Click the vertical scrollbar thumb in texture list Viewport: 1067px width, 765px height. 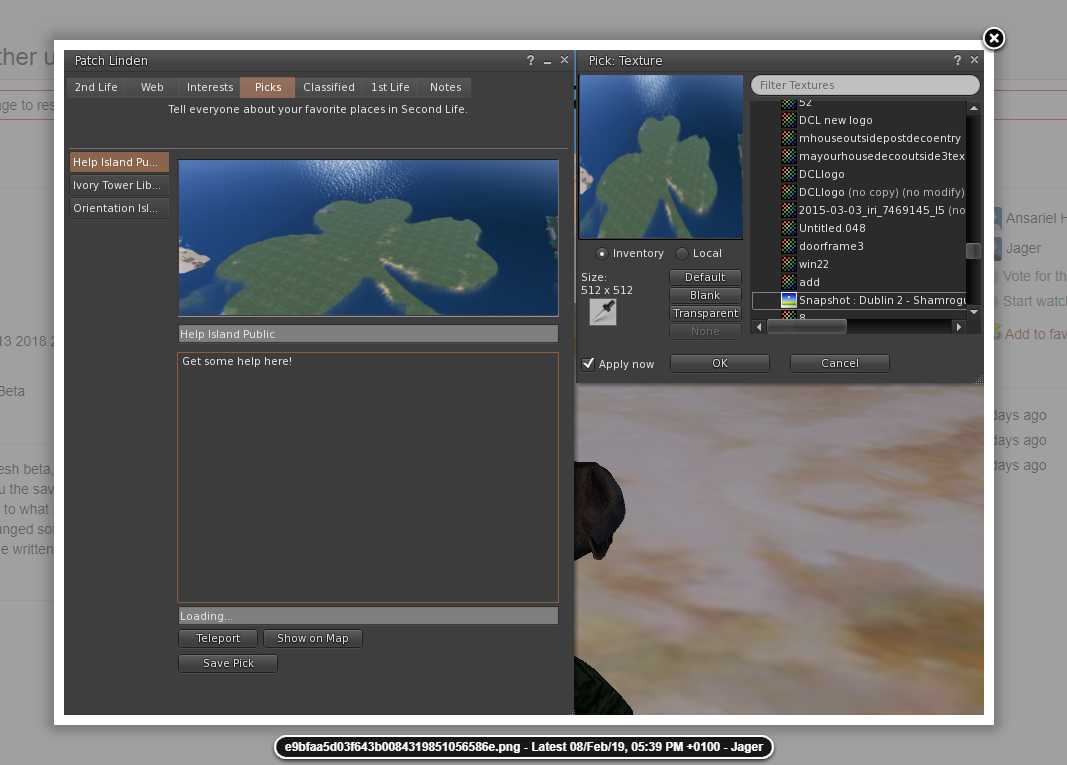pyautogui.click(x=973, y=250)
